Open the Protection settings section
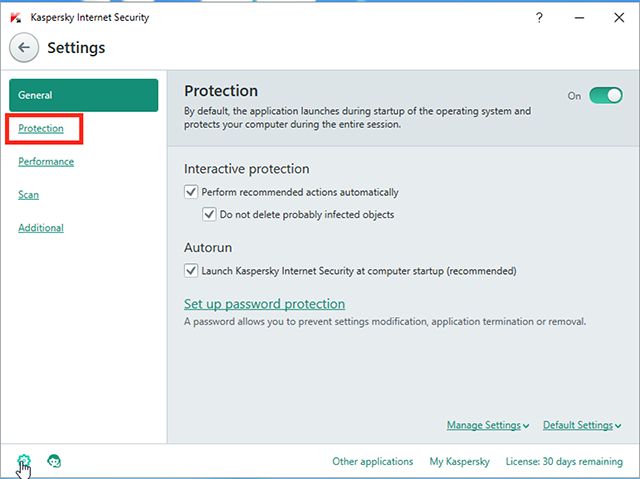Viewport: 640px width, 479px height. pos(41,128)
